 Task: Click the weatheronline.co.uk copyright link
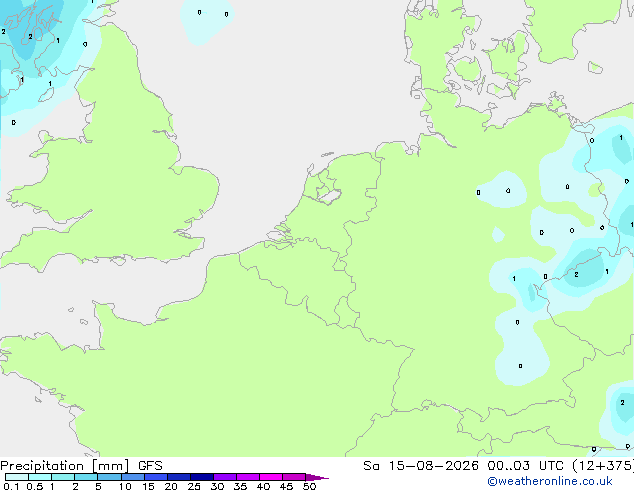click(x=550, y=481)
